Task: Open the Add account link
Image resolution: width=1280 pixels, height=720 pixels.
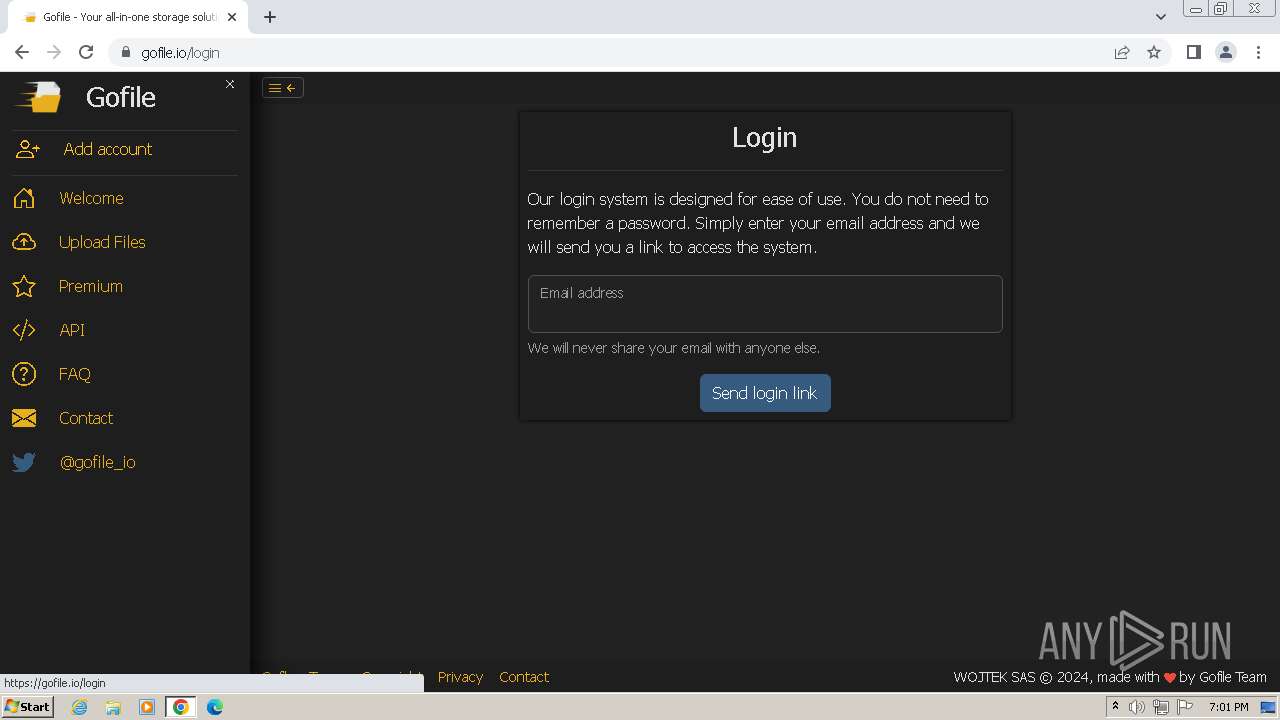Action: 108,149
